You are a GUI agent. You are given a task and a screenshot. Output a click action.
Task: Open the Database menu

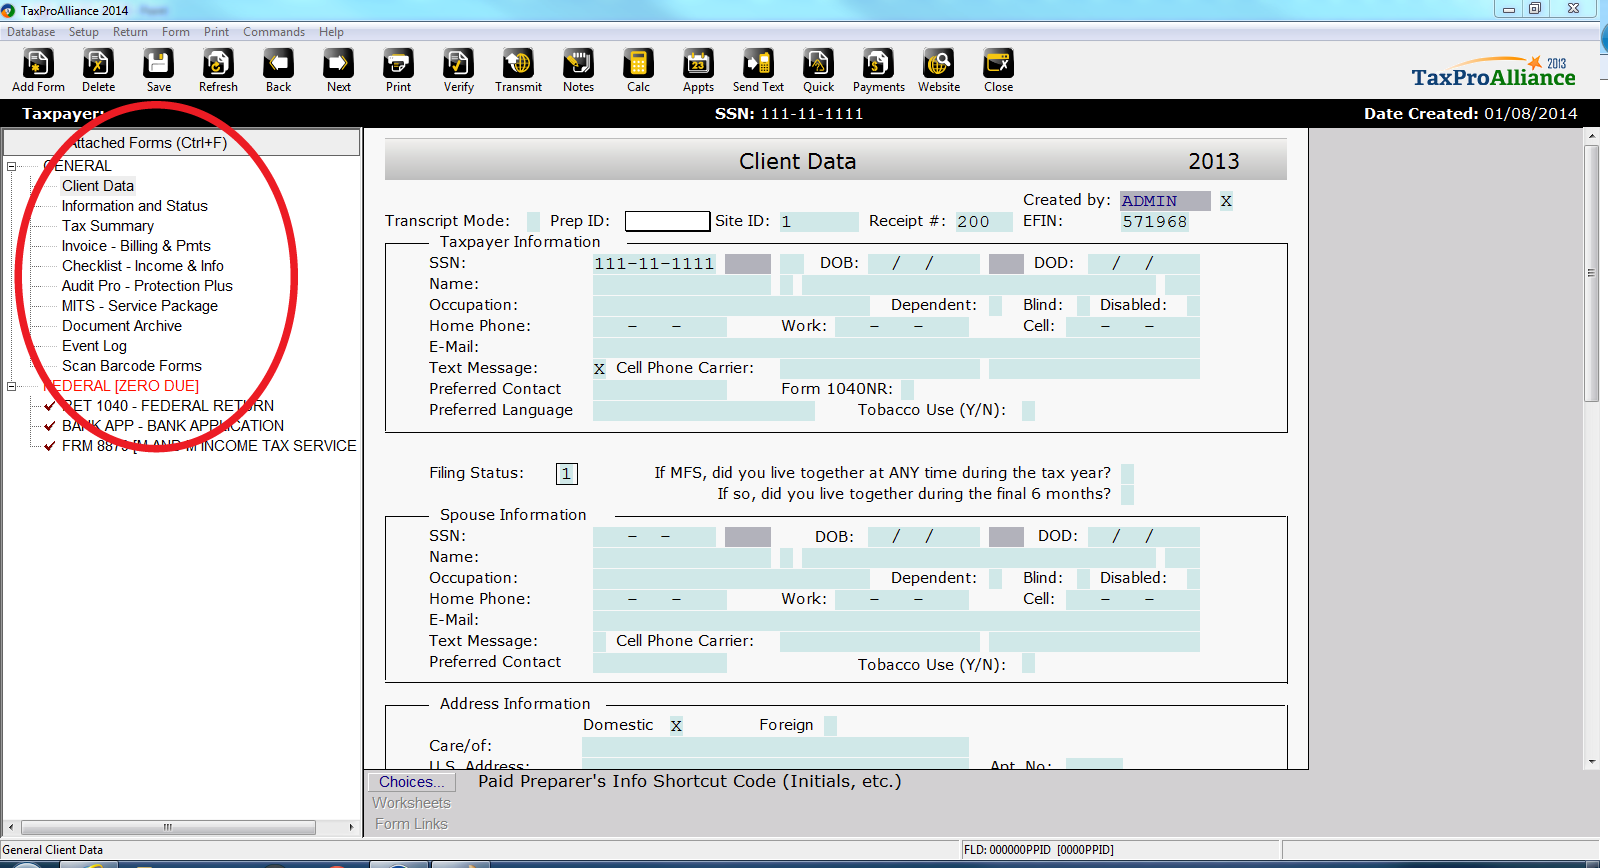[31, 32]
